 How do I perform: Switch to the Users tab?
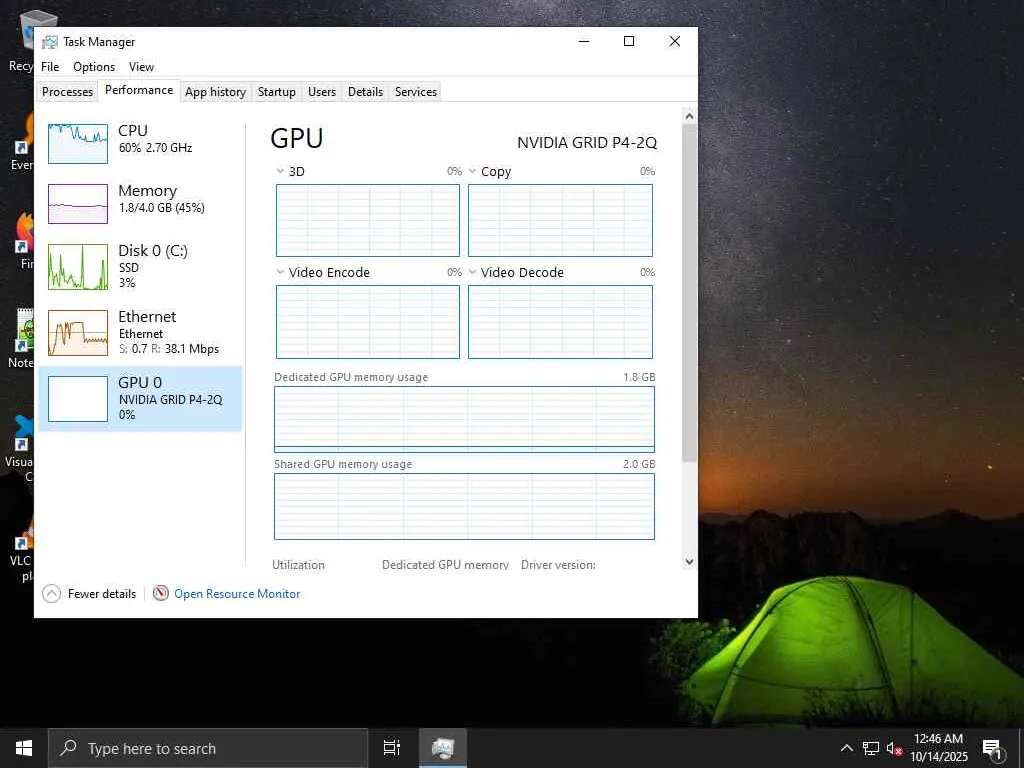pyautogui.click(x=322, y=91)
